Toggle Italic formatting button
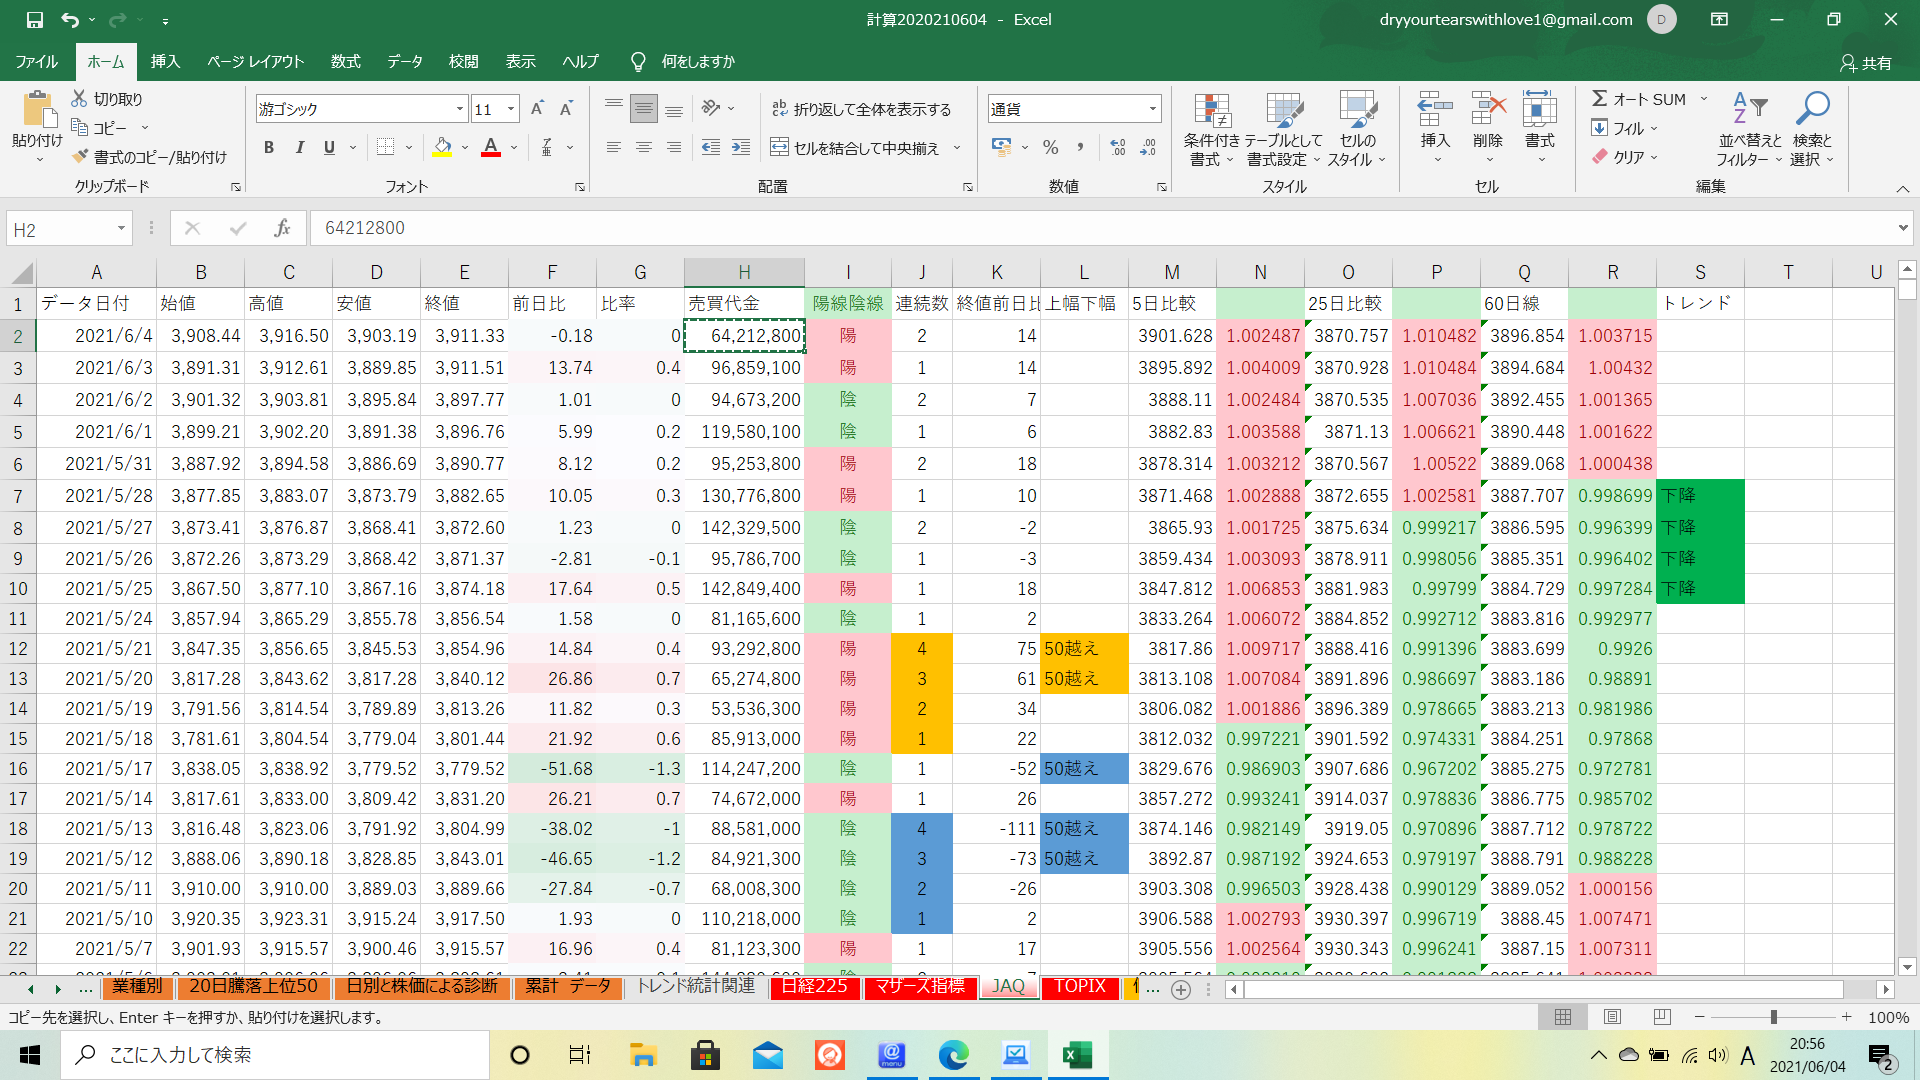The height and width of the screenshot is (1080, 1920). [x=299, y=147]
